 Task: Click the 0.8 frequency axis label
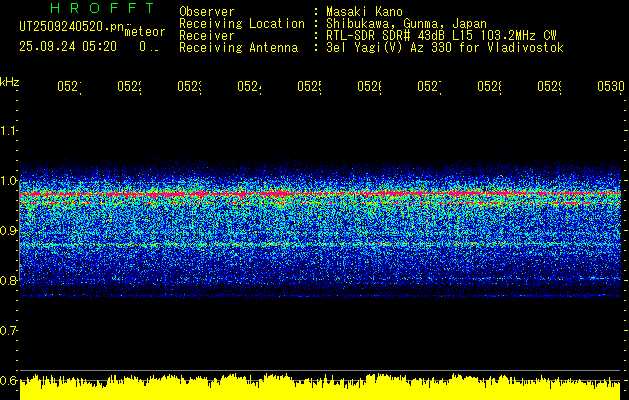(8, 280)
